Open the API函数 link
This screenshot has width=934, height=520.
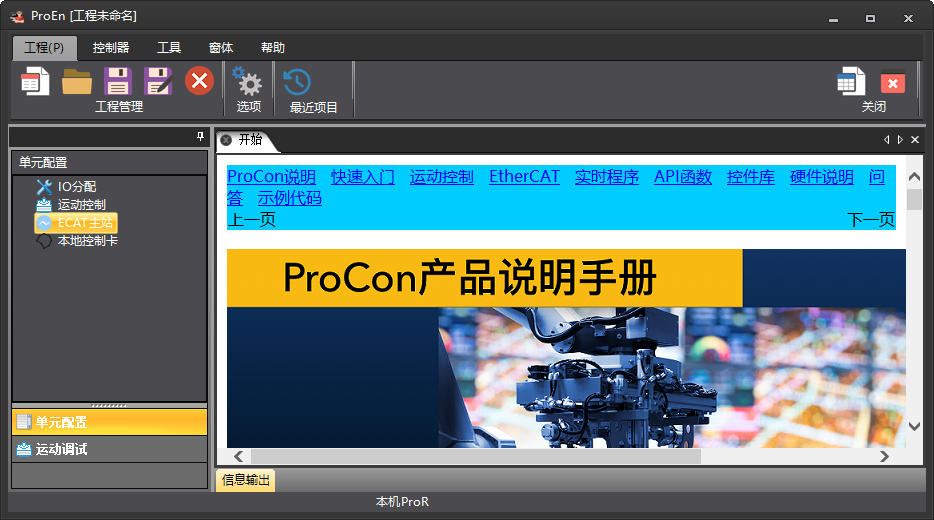tap(683, 177)
